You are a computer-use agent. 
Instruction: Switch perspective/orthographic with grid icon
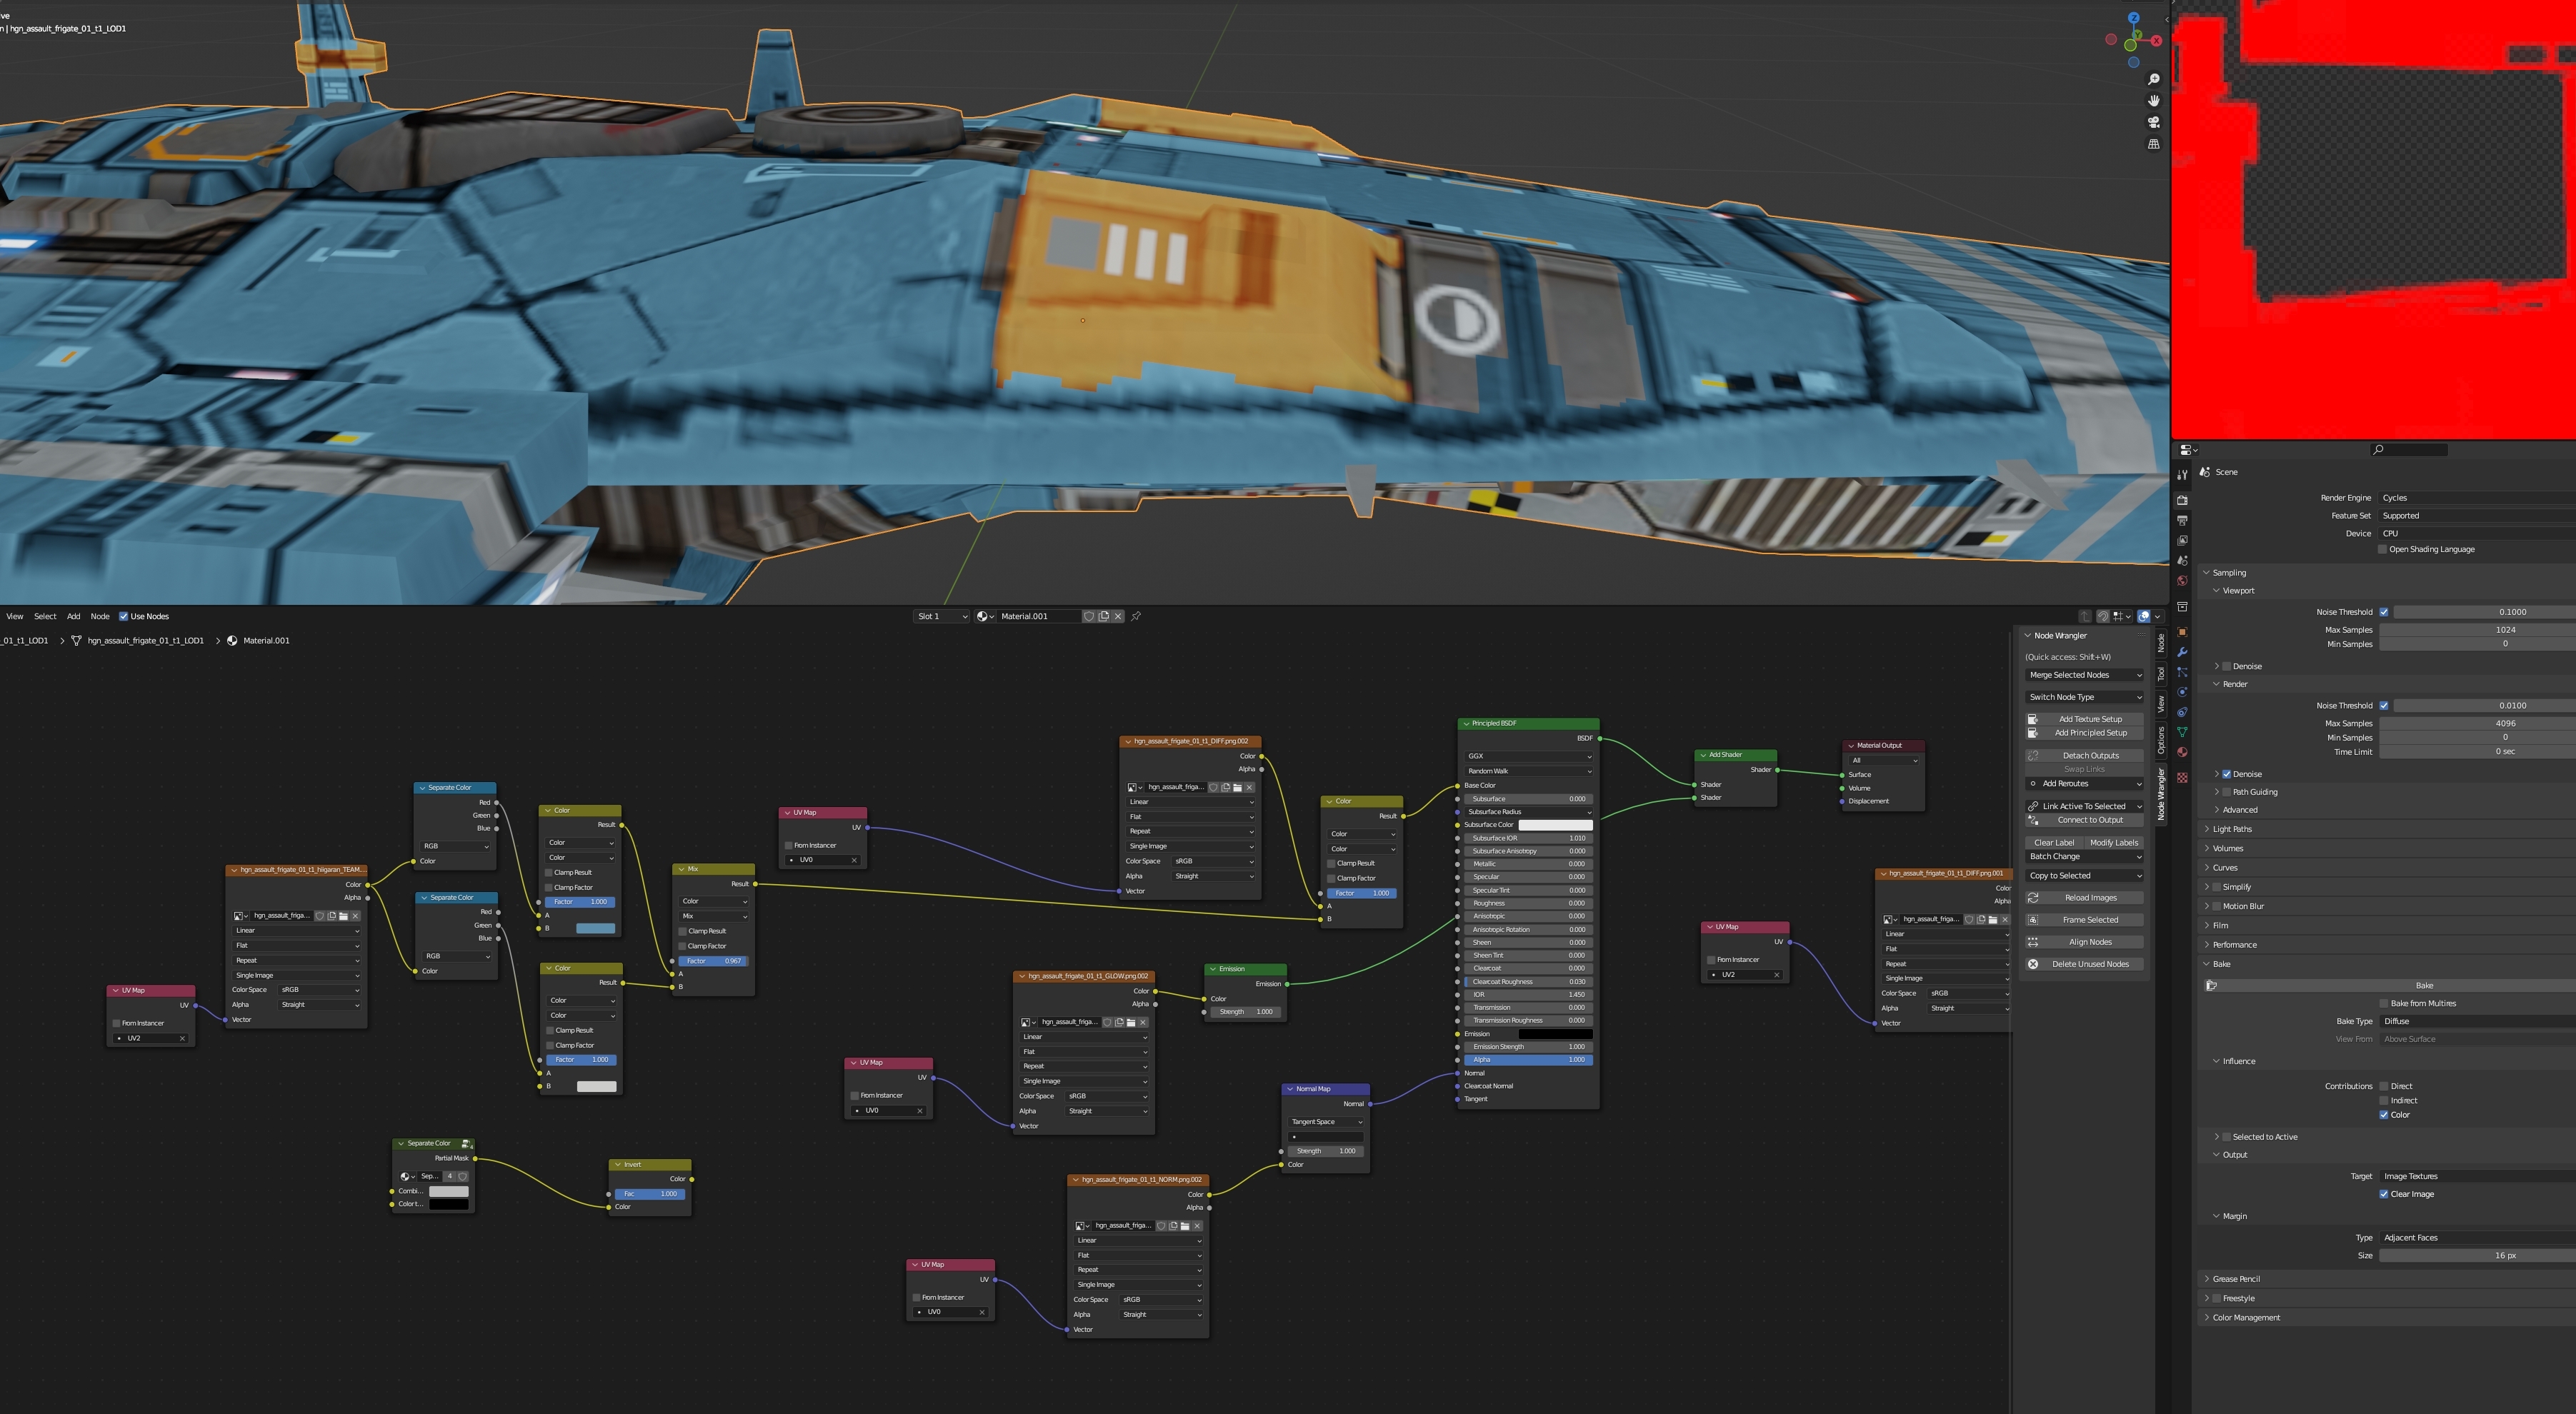tap(2153, 144)
